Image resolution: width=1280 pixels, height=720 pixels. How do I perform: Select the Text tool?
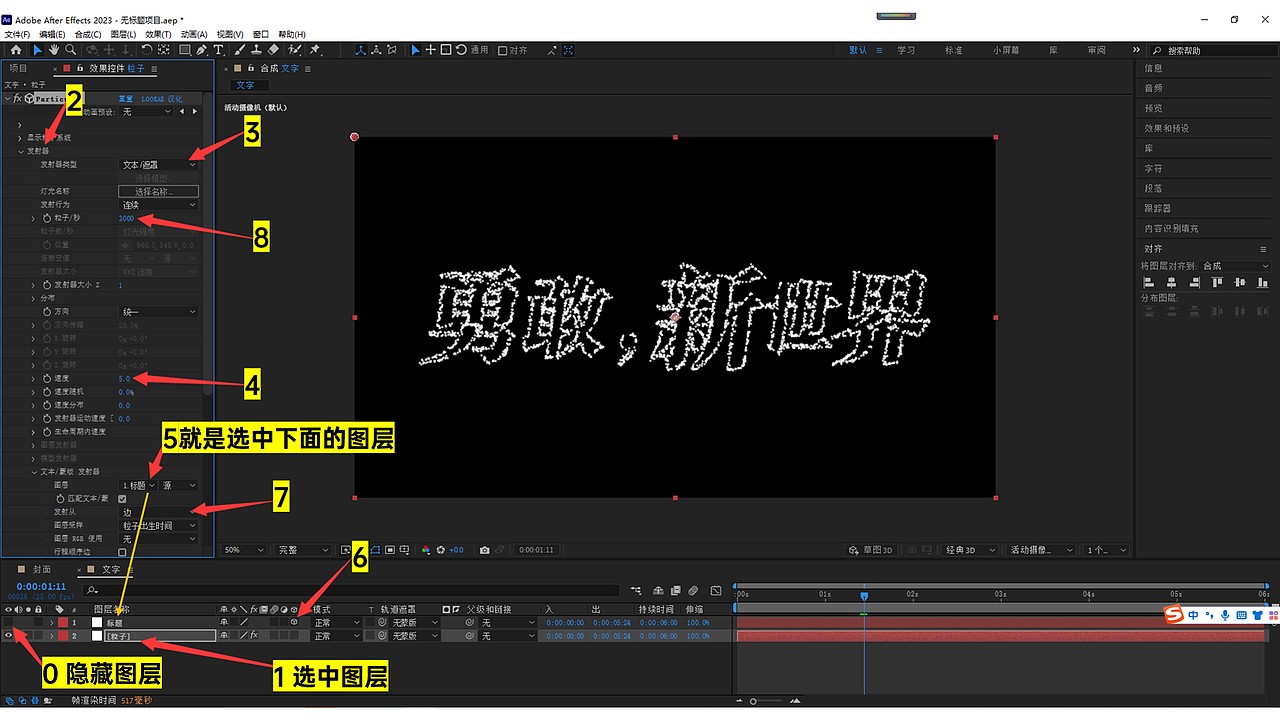tap(218, 49)
